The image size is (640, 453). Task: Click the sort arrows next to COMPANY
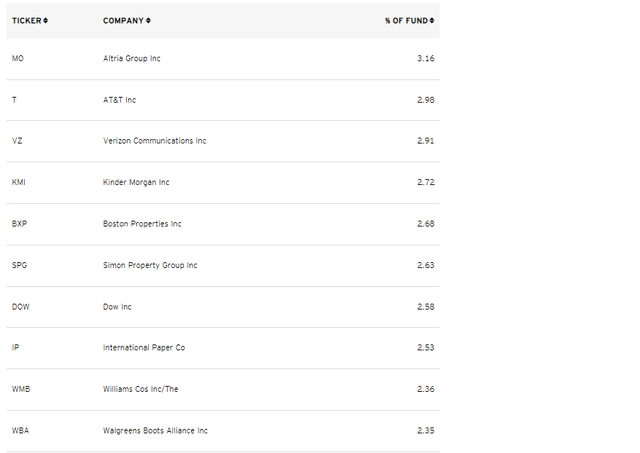pos(149,20)
